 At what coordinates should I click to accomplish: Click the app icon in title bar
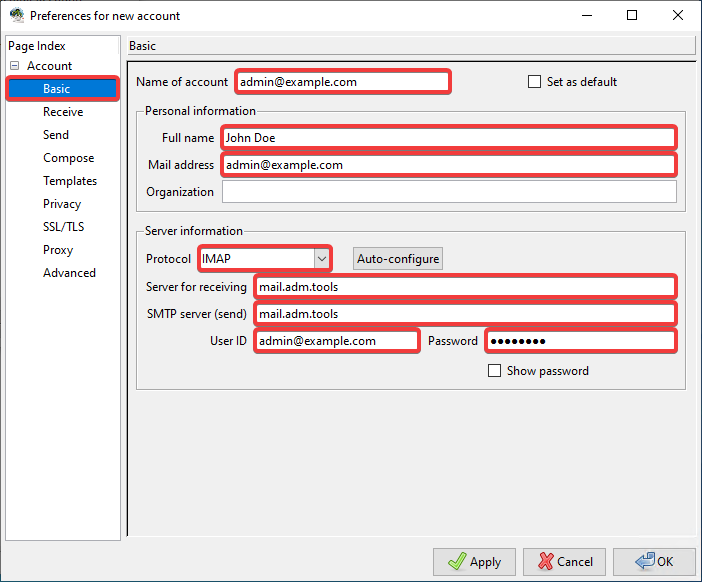16,16
